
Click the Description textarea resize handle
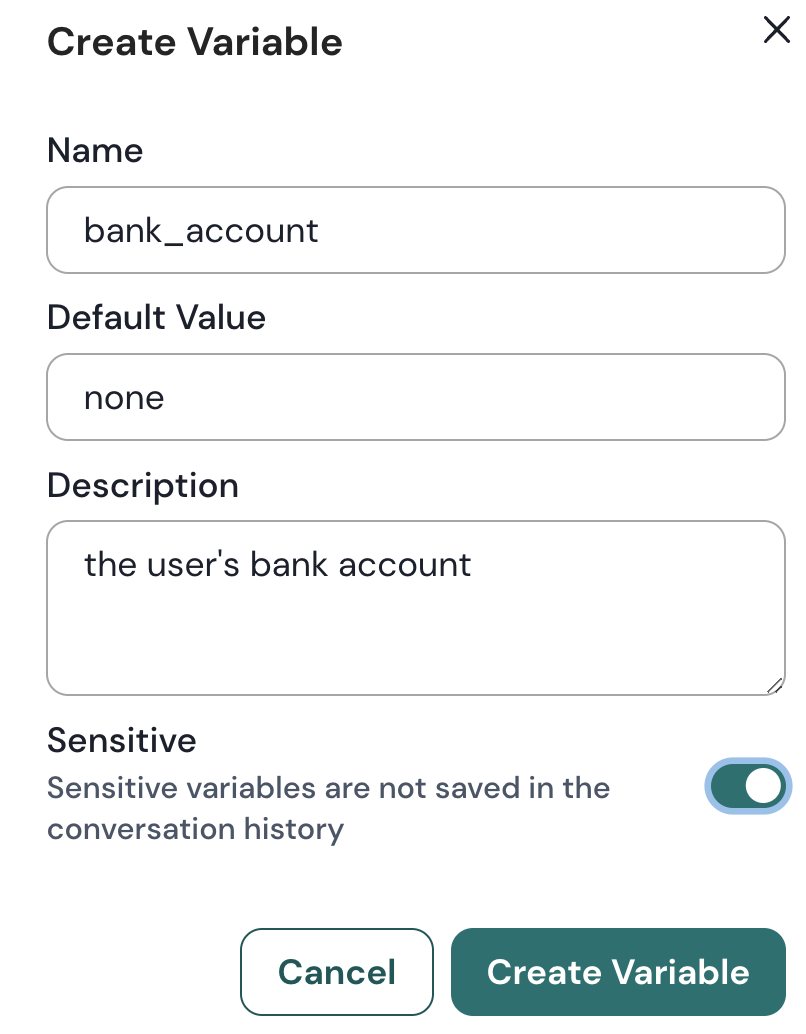point(774,685)
